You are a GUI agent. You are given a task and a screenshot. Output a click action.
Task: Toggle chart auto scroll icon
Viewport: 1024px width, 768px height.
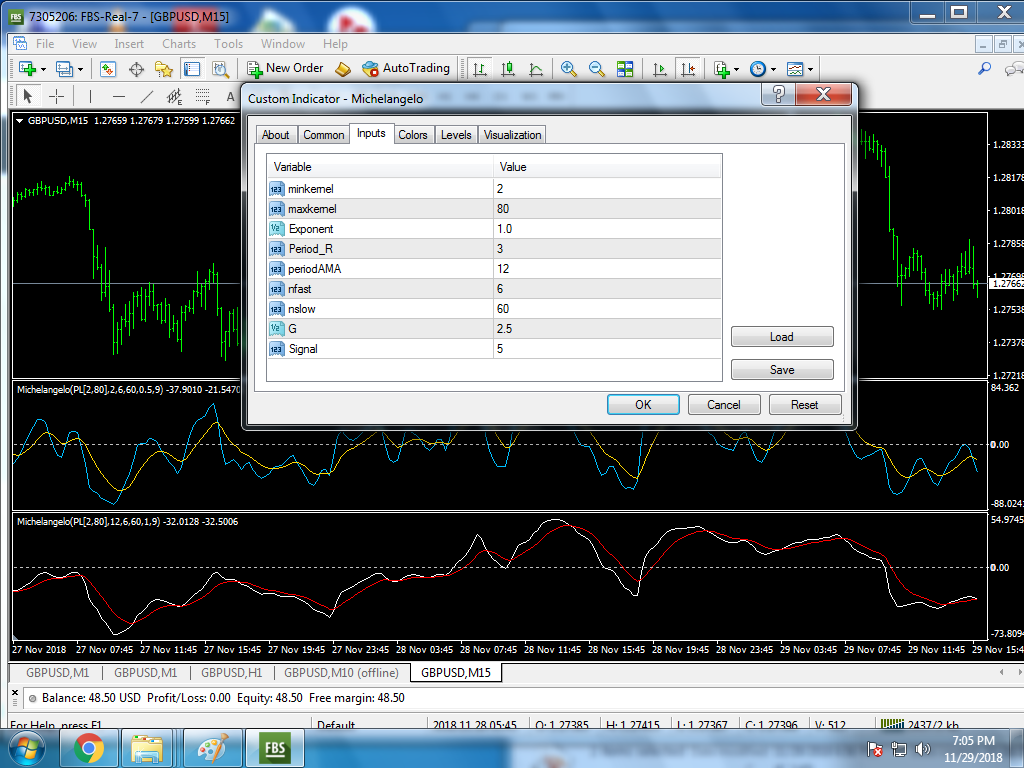point(659,69)
